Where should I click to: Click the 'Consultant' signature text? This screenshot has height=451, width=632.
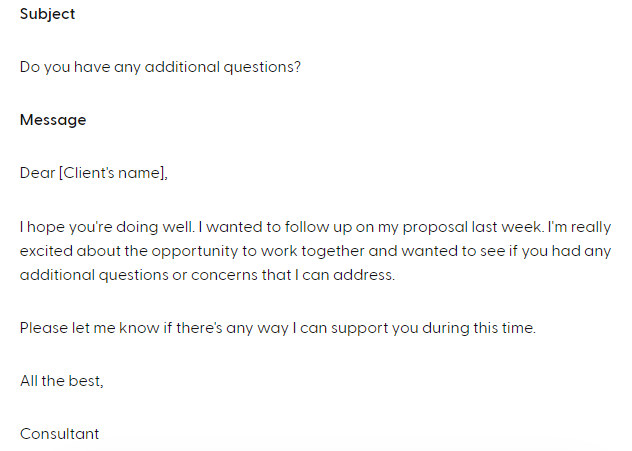click(59, 434)
